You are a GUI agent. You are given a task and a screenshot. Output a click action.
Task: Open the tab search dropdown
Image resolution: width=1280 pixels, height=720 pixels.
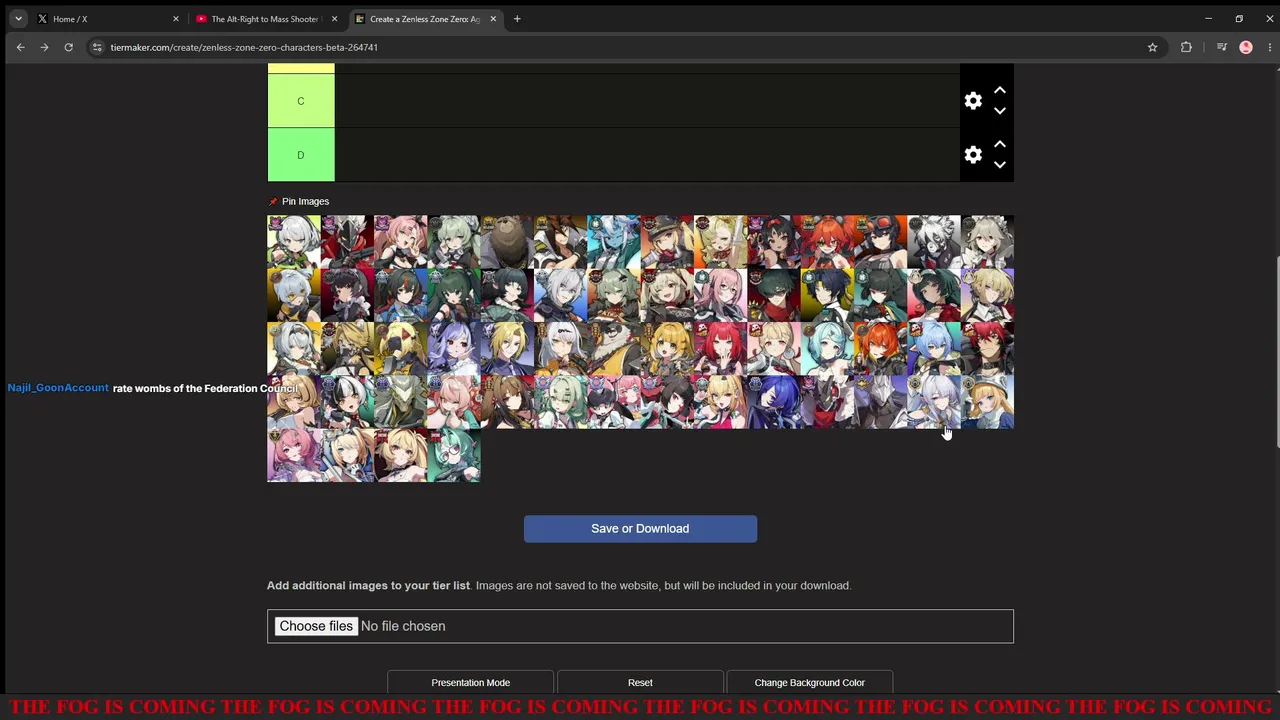18,19
